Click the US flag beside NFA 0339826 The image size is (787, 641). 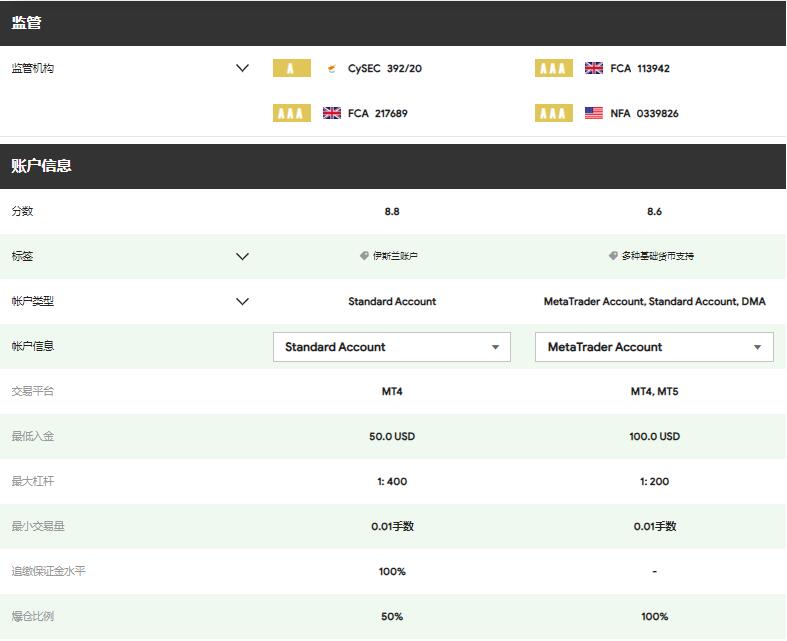[x=594, y=114]
